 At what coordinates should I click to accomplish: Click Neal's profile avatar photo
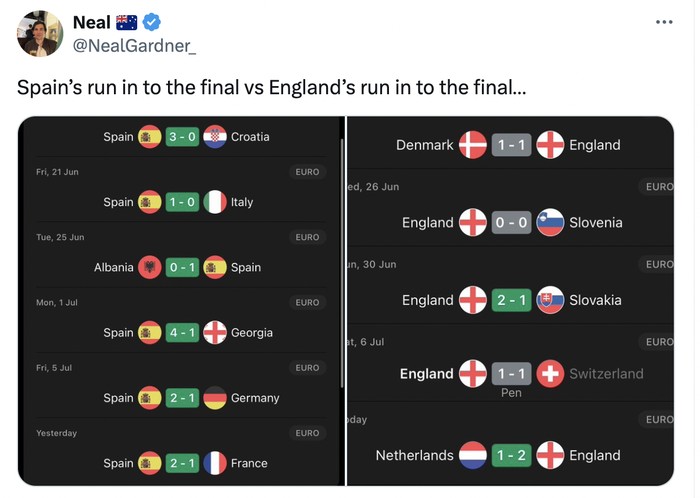(x=40, y=34)
